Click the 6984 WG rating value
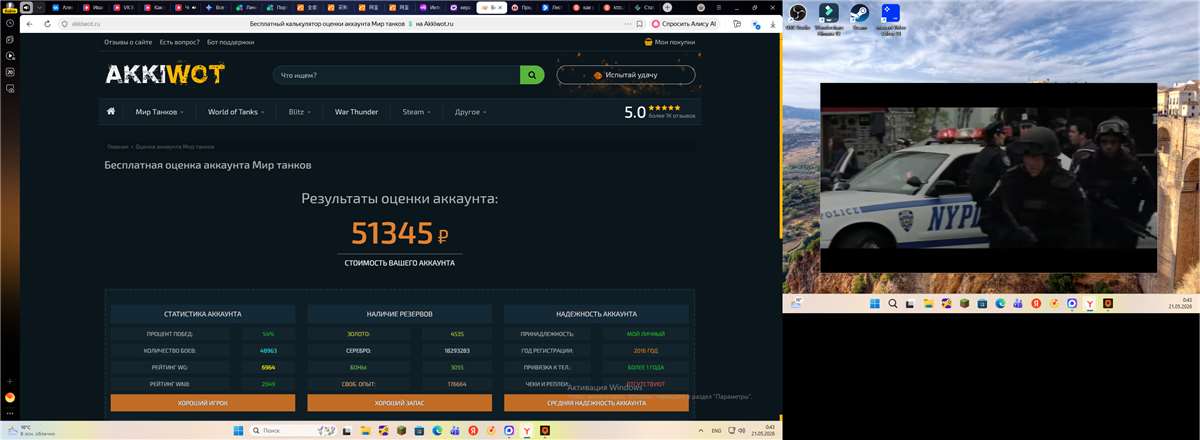 pos(268,367)
